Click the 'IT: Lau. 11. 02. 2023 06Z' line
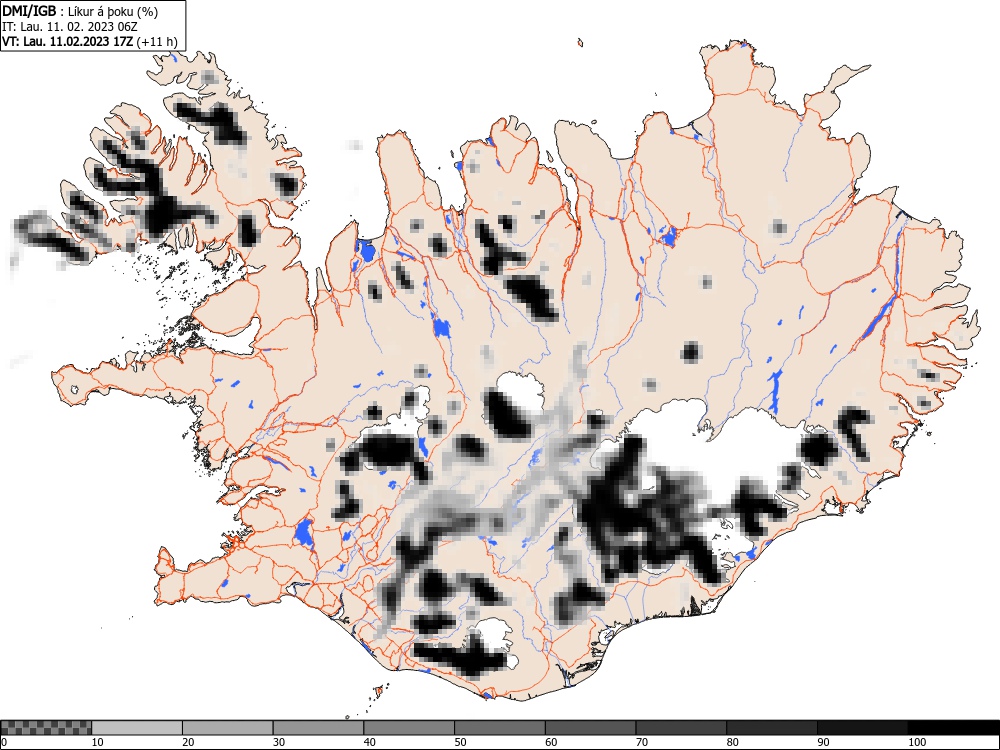This screenshot has height=750, width=1000. [x=70, y=27]
